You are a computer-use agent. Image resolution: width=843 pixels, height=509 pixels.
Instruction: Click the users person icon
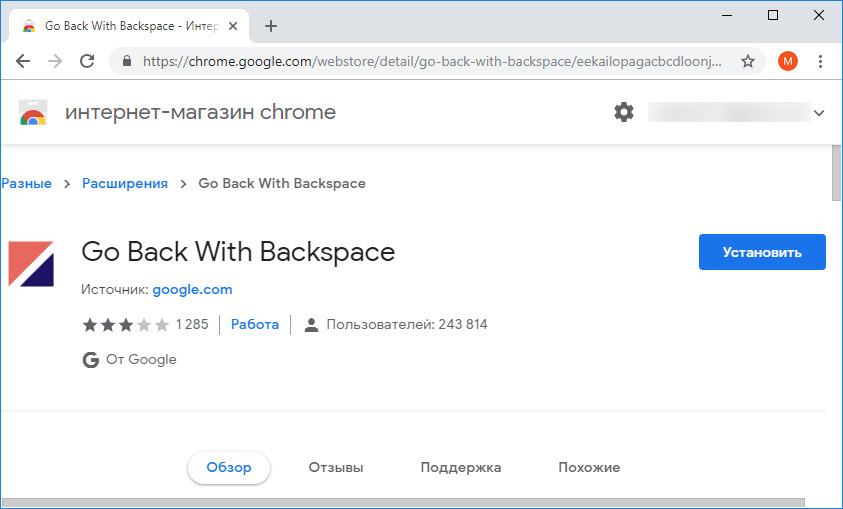(311, 325)
